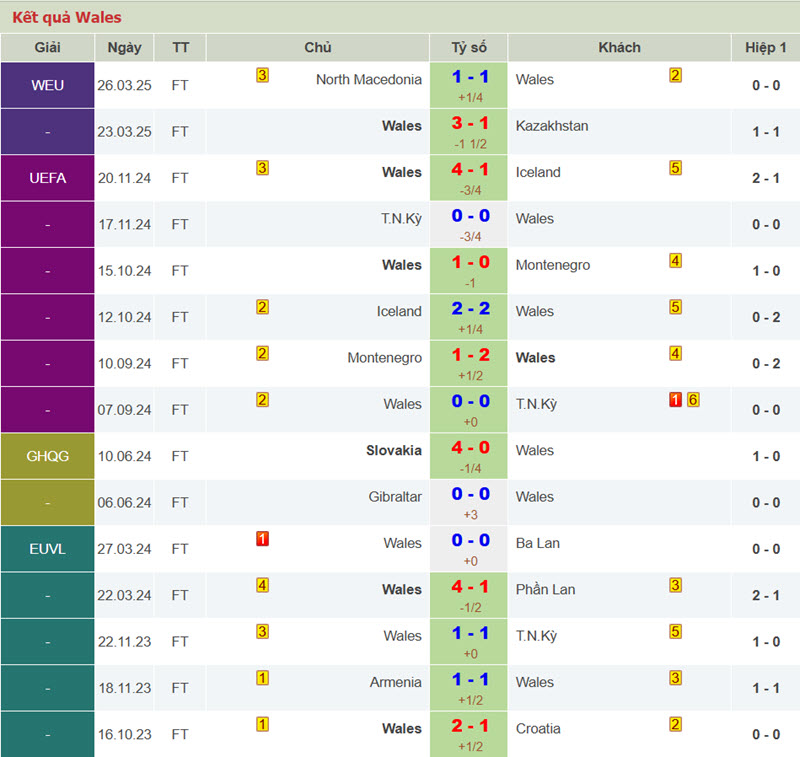The width and height of the screenshot is (800, 757).
Task: Click the yellow card 4 icon beside Montenegro on 15.10.24
Action: [x=675, y=261]
